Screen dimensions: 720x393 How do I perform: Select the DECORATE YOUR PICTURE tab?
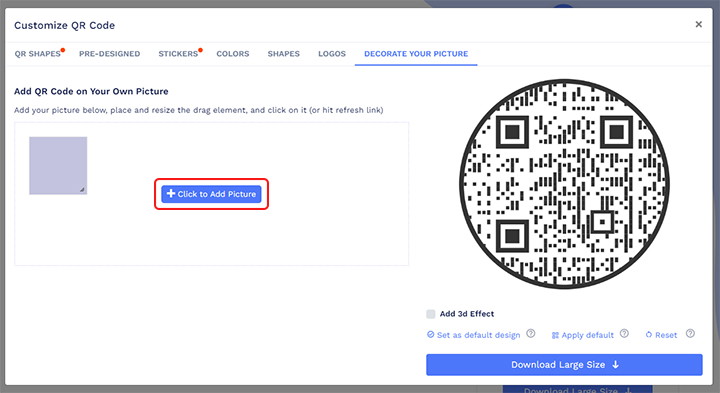tap(416, 54)
